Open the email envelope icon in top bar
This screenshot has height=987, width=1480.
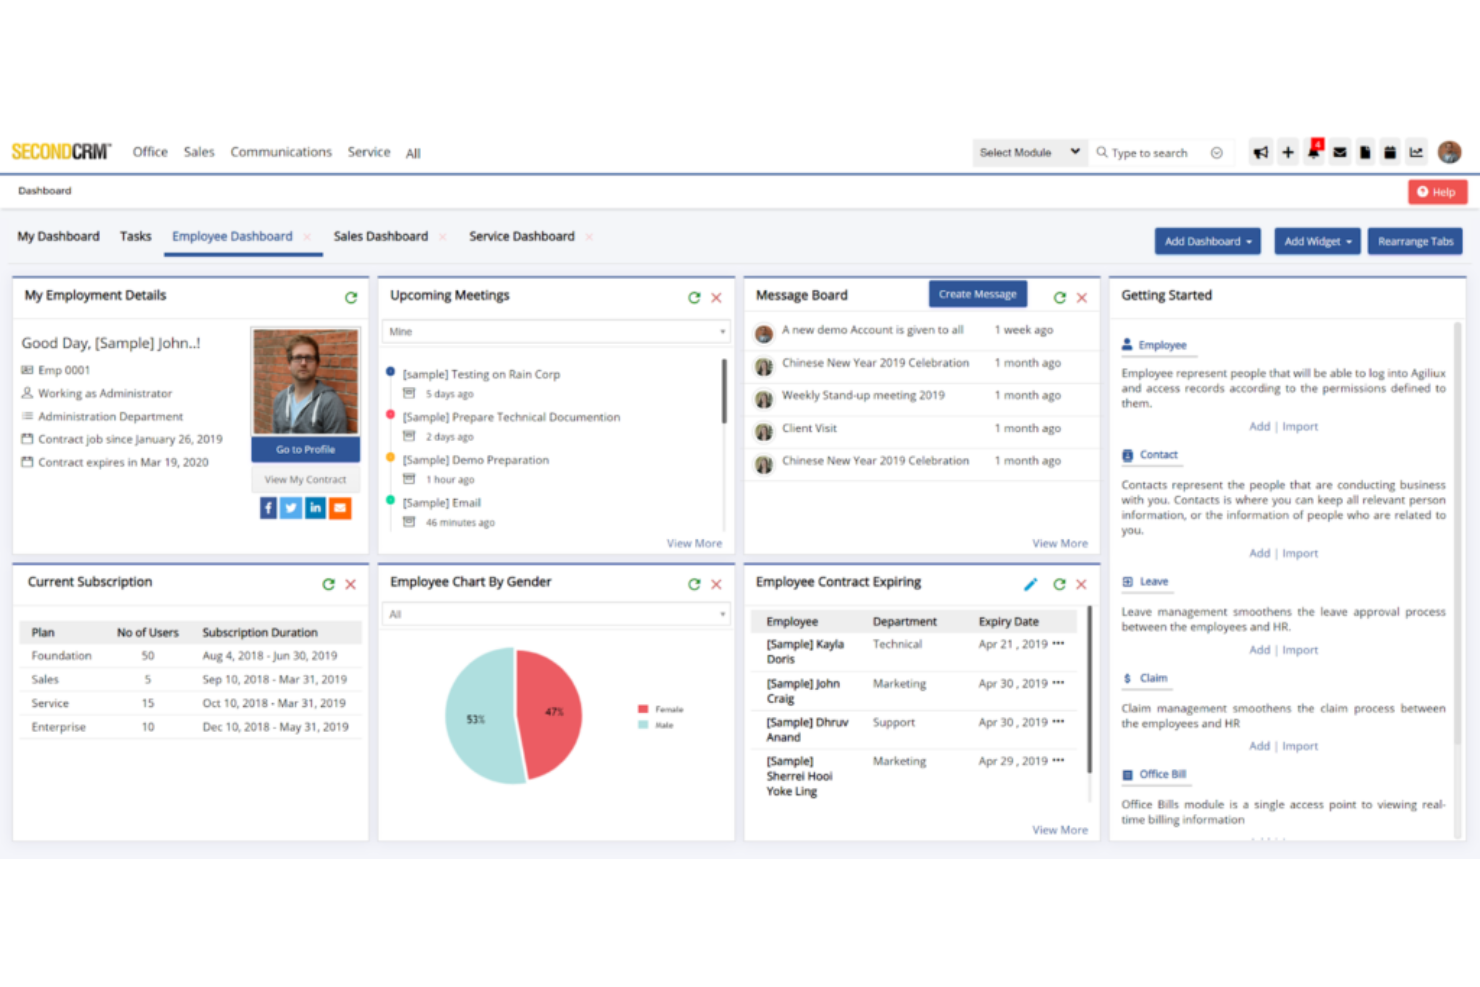pyautogui.click(x=1340, y=152)
